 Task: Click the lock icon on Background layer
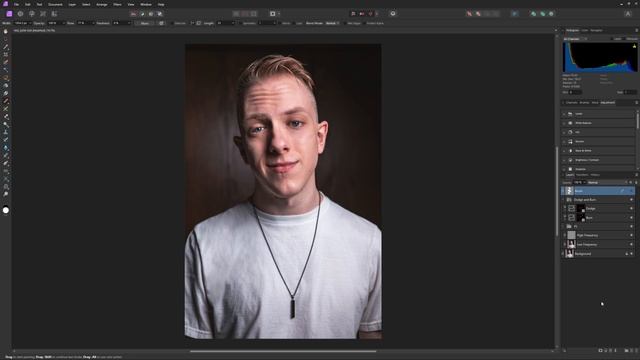[627, 254]
